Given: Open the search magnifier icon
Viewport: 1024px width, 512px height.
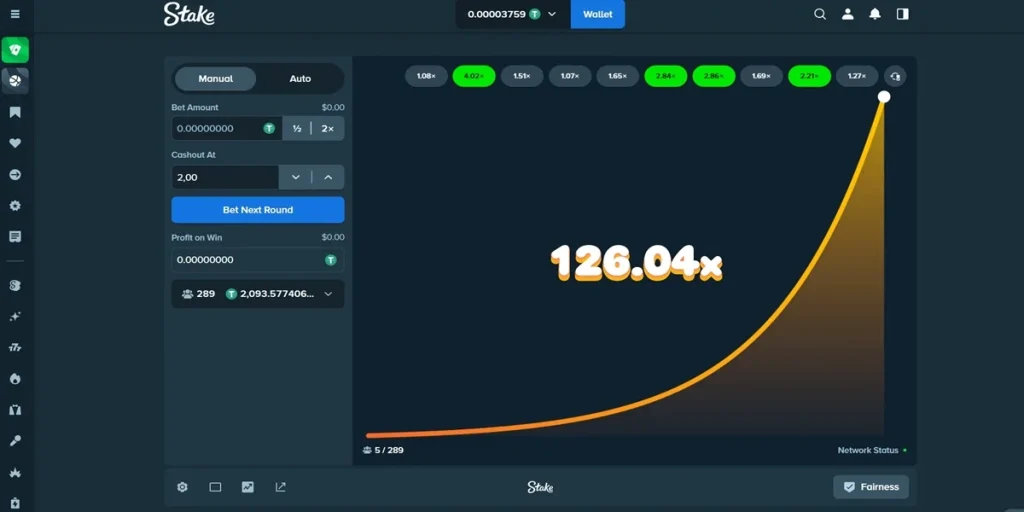Looking at the screenshot, I should (820, 14).
